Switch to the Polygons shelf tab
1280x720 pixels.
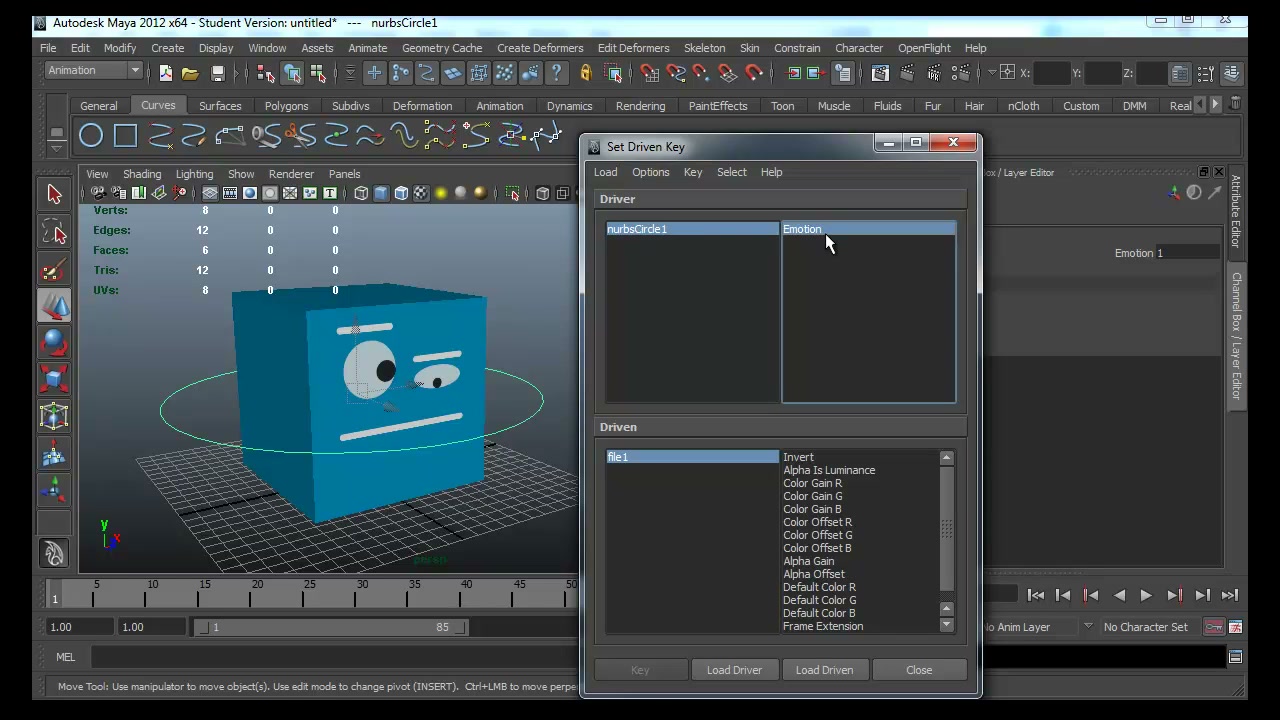click(286, 106)
